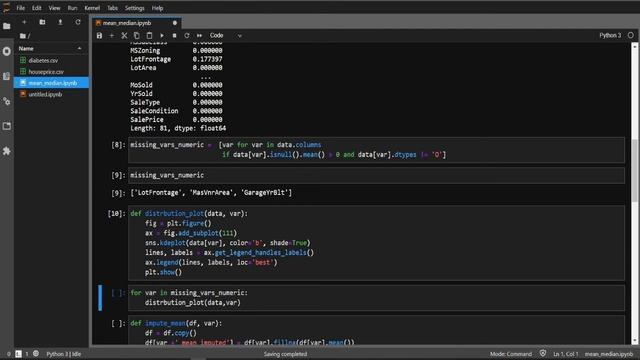The width and height of the screenshot is (640, 360).
Task: Open the View menu
Action: [x=54, y=8]
